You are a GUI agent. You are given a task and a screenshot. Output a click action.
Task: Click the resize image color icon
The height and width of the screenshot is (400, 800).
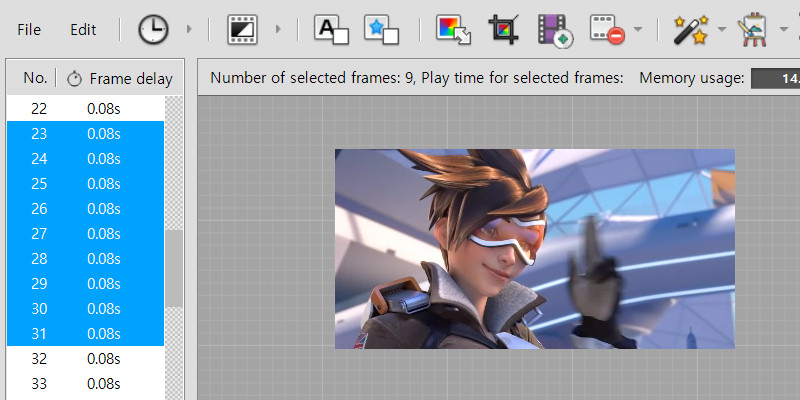453,30
